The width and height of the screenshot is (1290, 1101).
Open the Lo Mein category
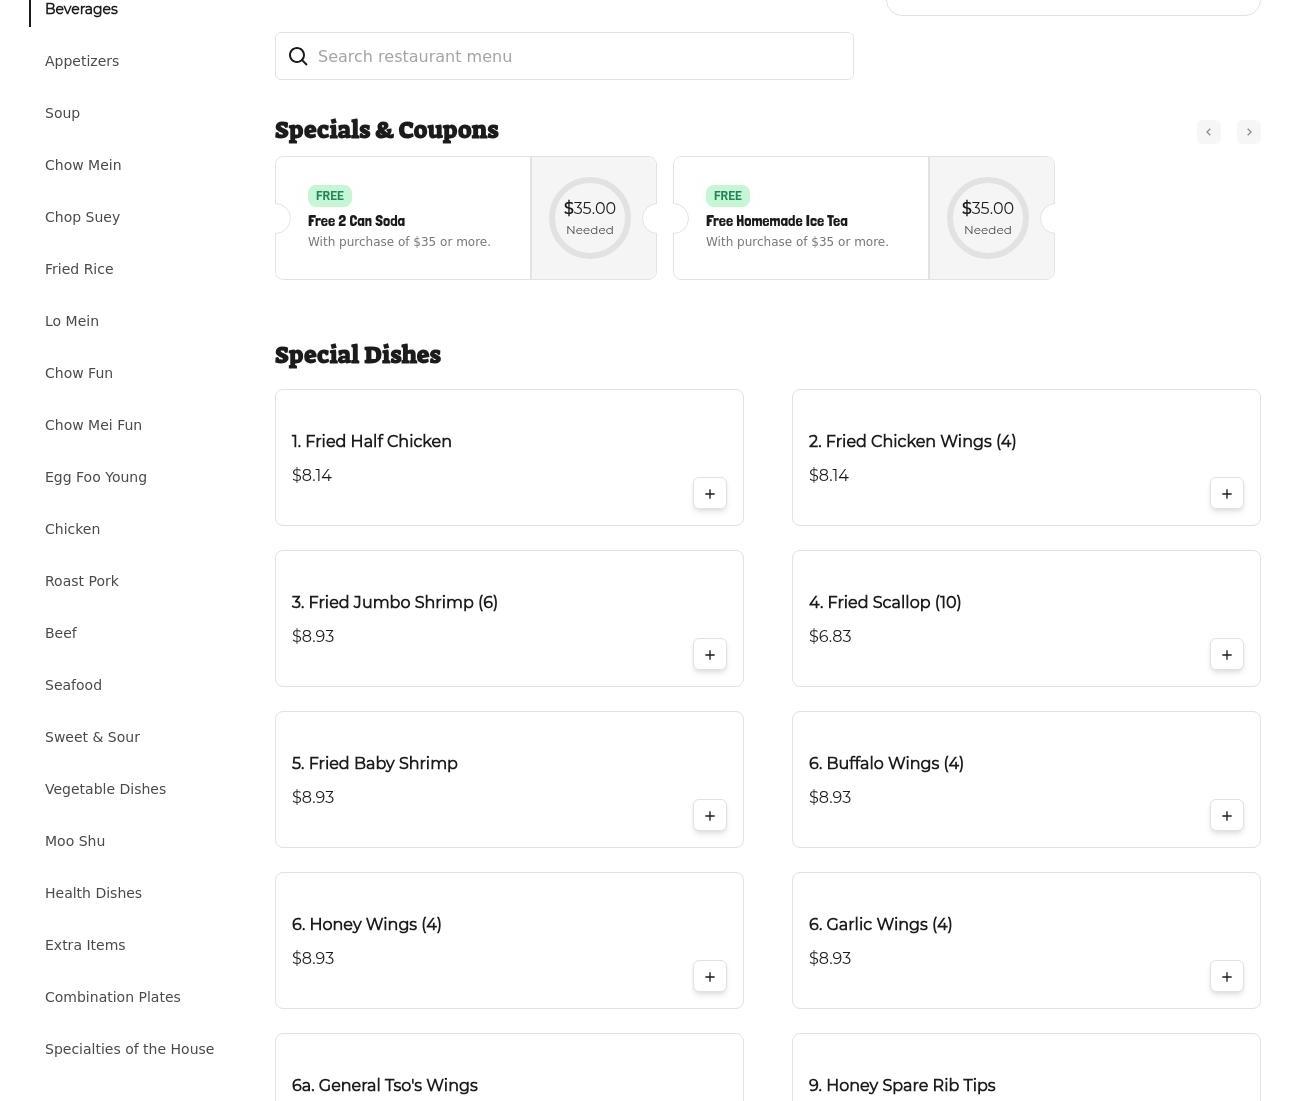point(72,321)
